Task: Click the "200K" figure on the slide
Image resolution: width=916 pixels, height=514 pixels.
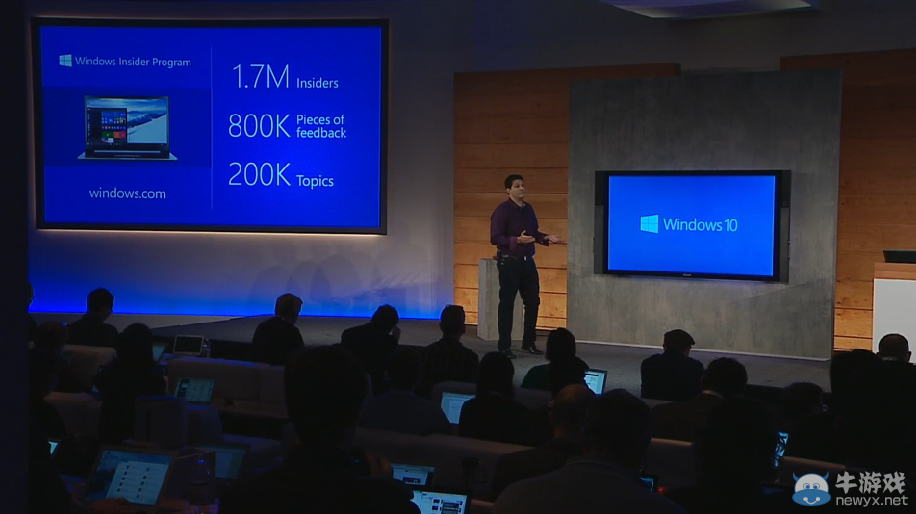Action: click(x=259, y=175)
